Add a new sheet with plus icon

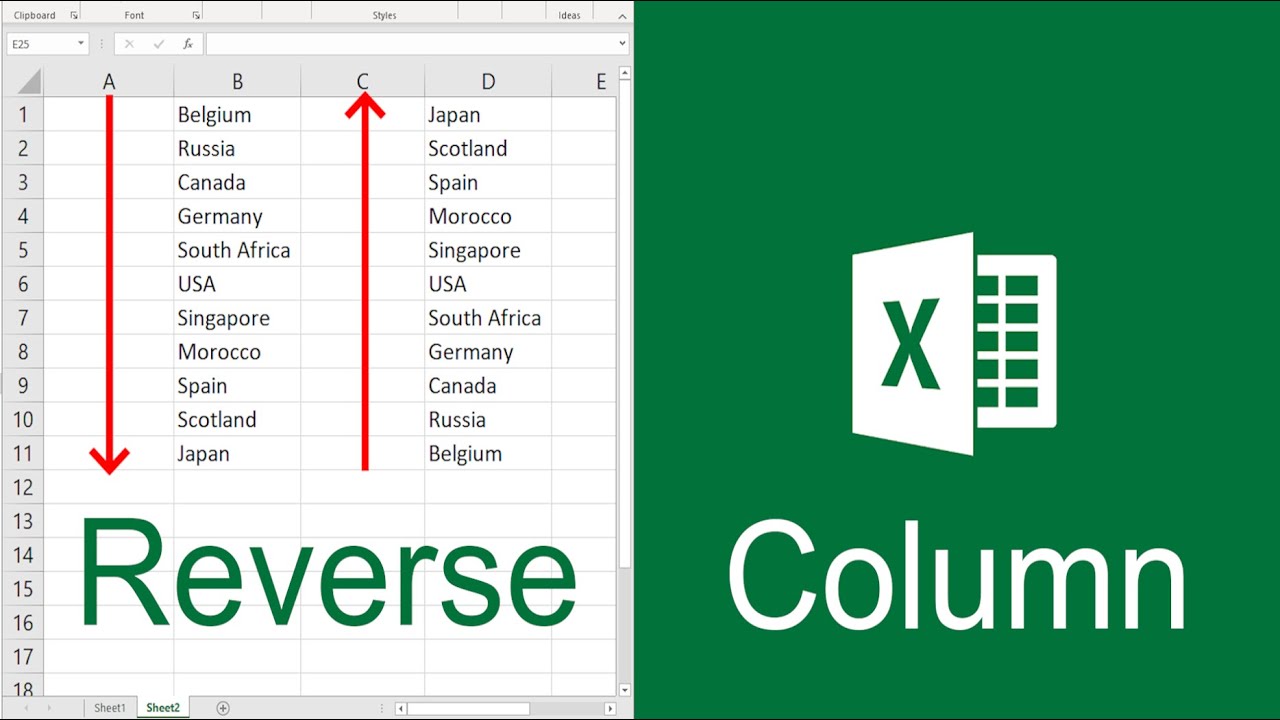pyautogui.click(x=223, y=708)
